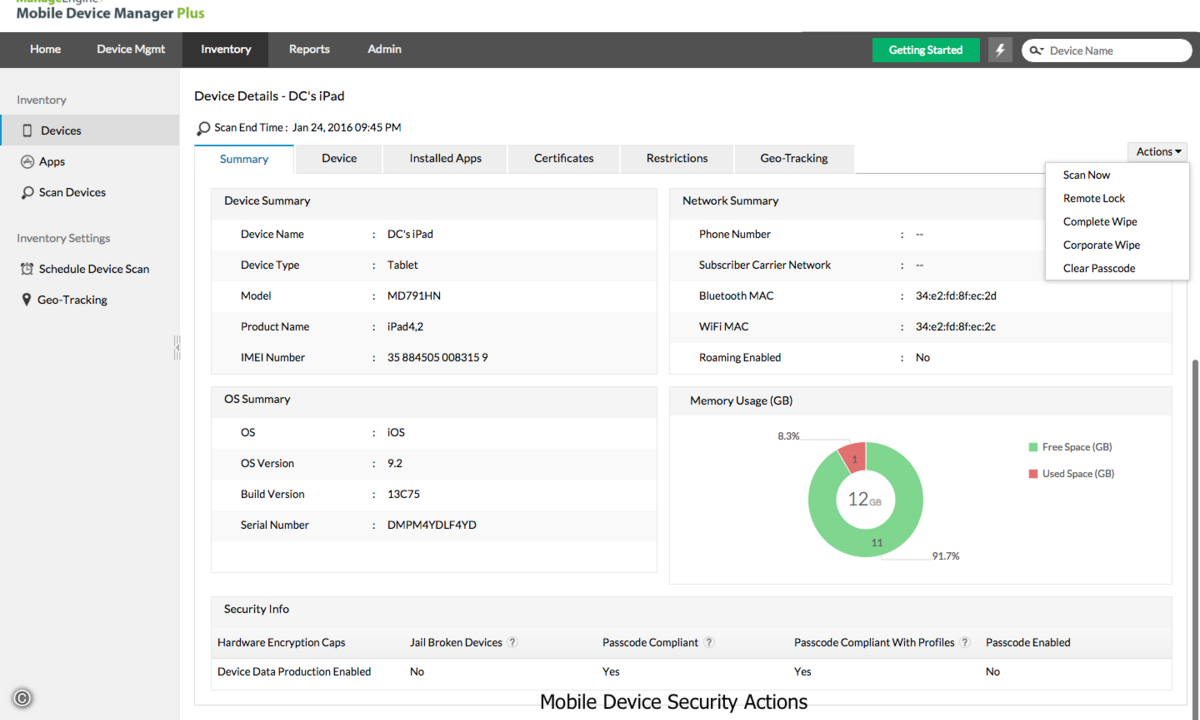1200x720 pixels.
Task: Open the Actions dropdown
Action: (1159, 152)
